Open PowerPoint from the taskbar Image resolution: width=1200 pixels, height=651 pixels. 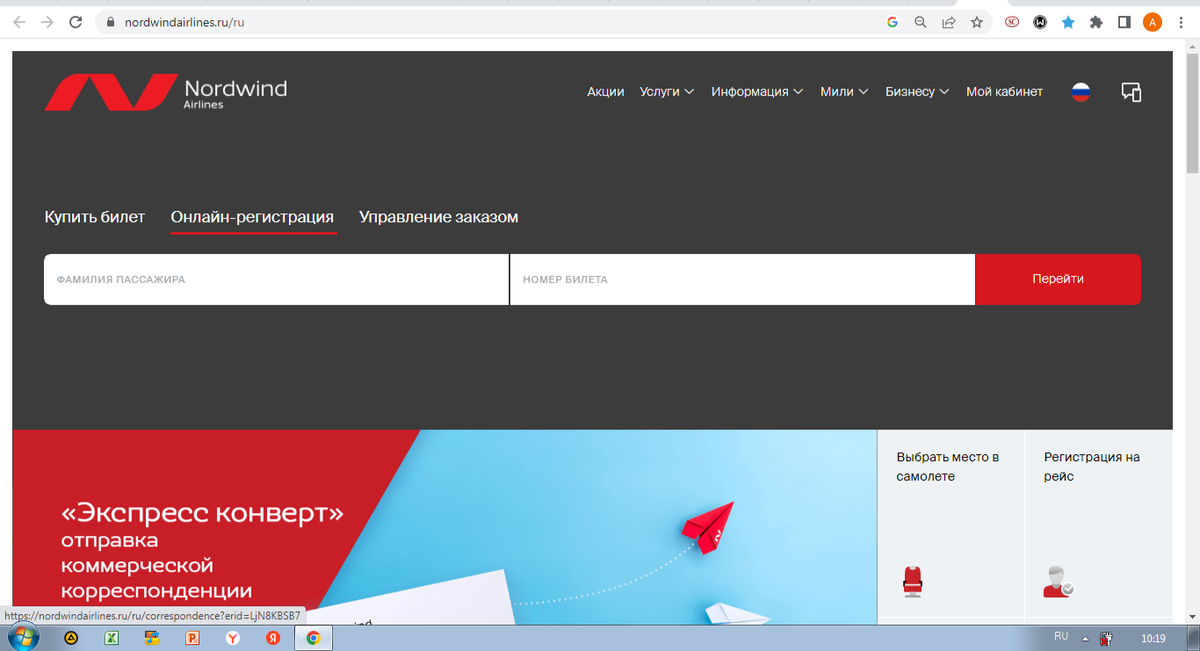click(x=192, y=638)
